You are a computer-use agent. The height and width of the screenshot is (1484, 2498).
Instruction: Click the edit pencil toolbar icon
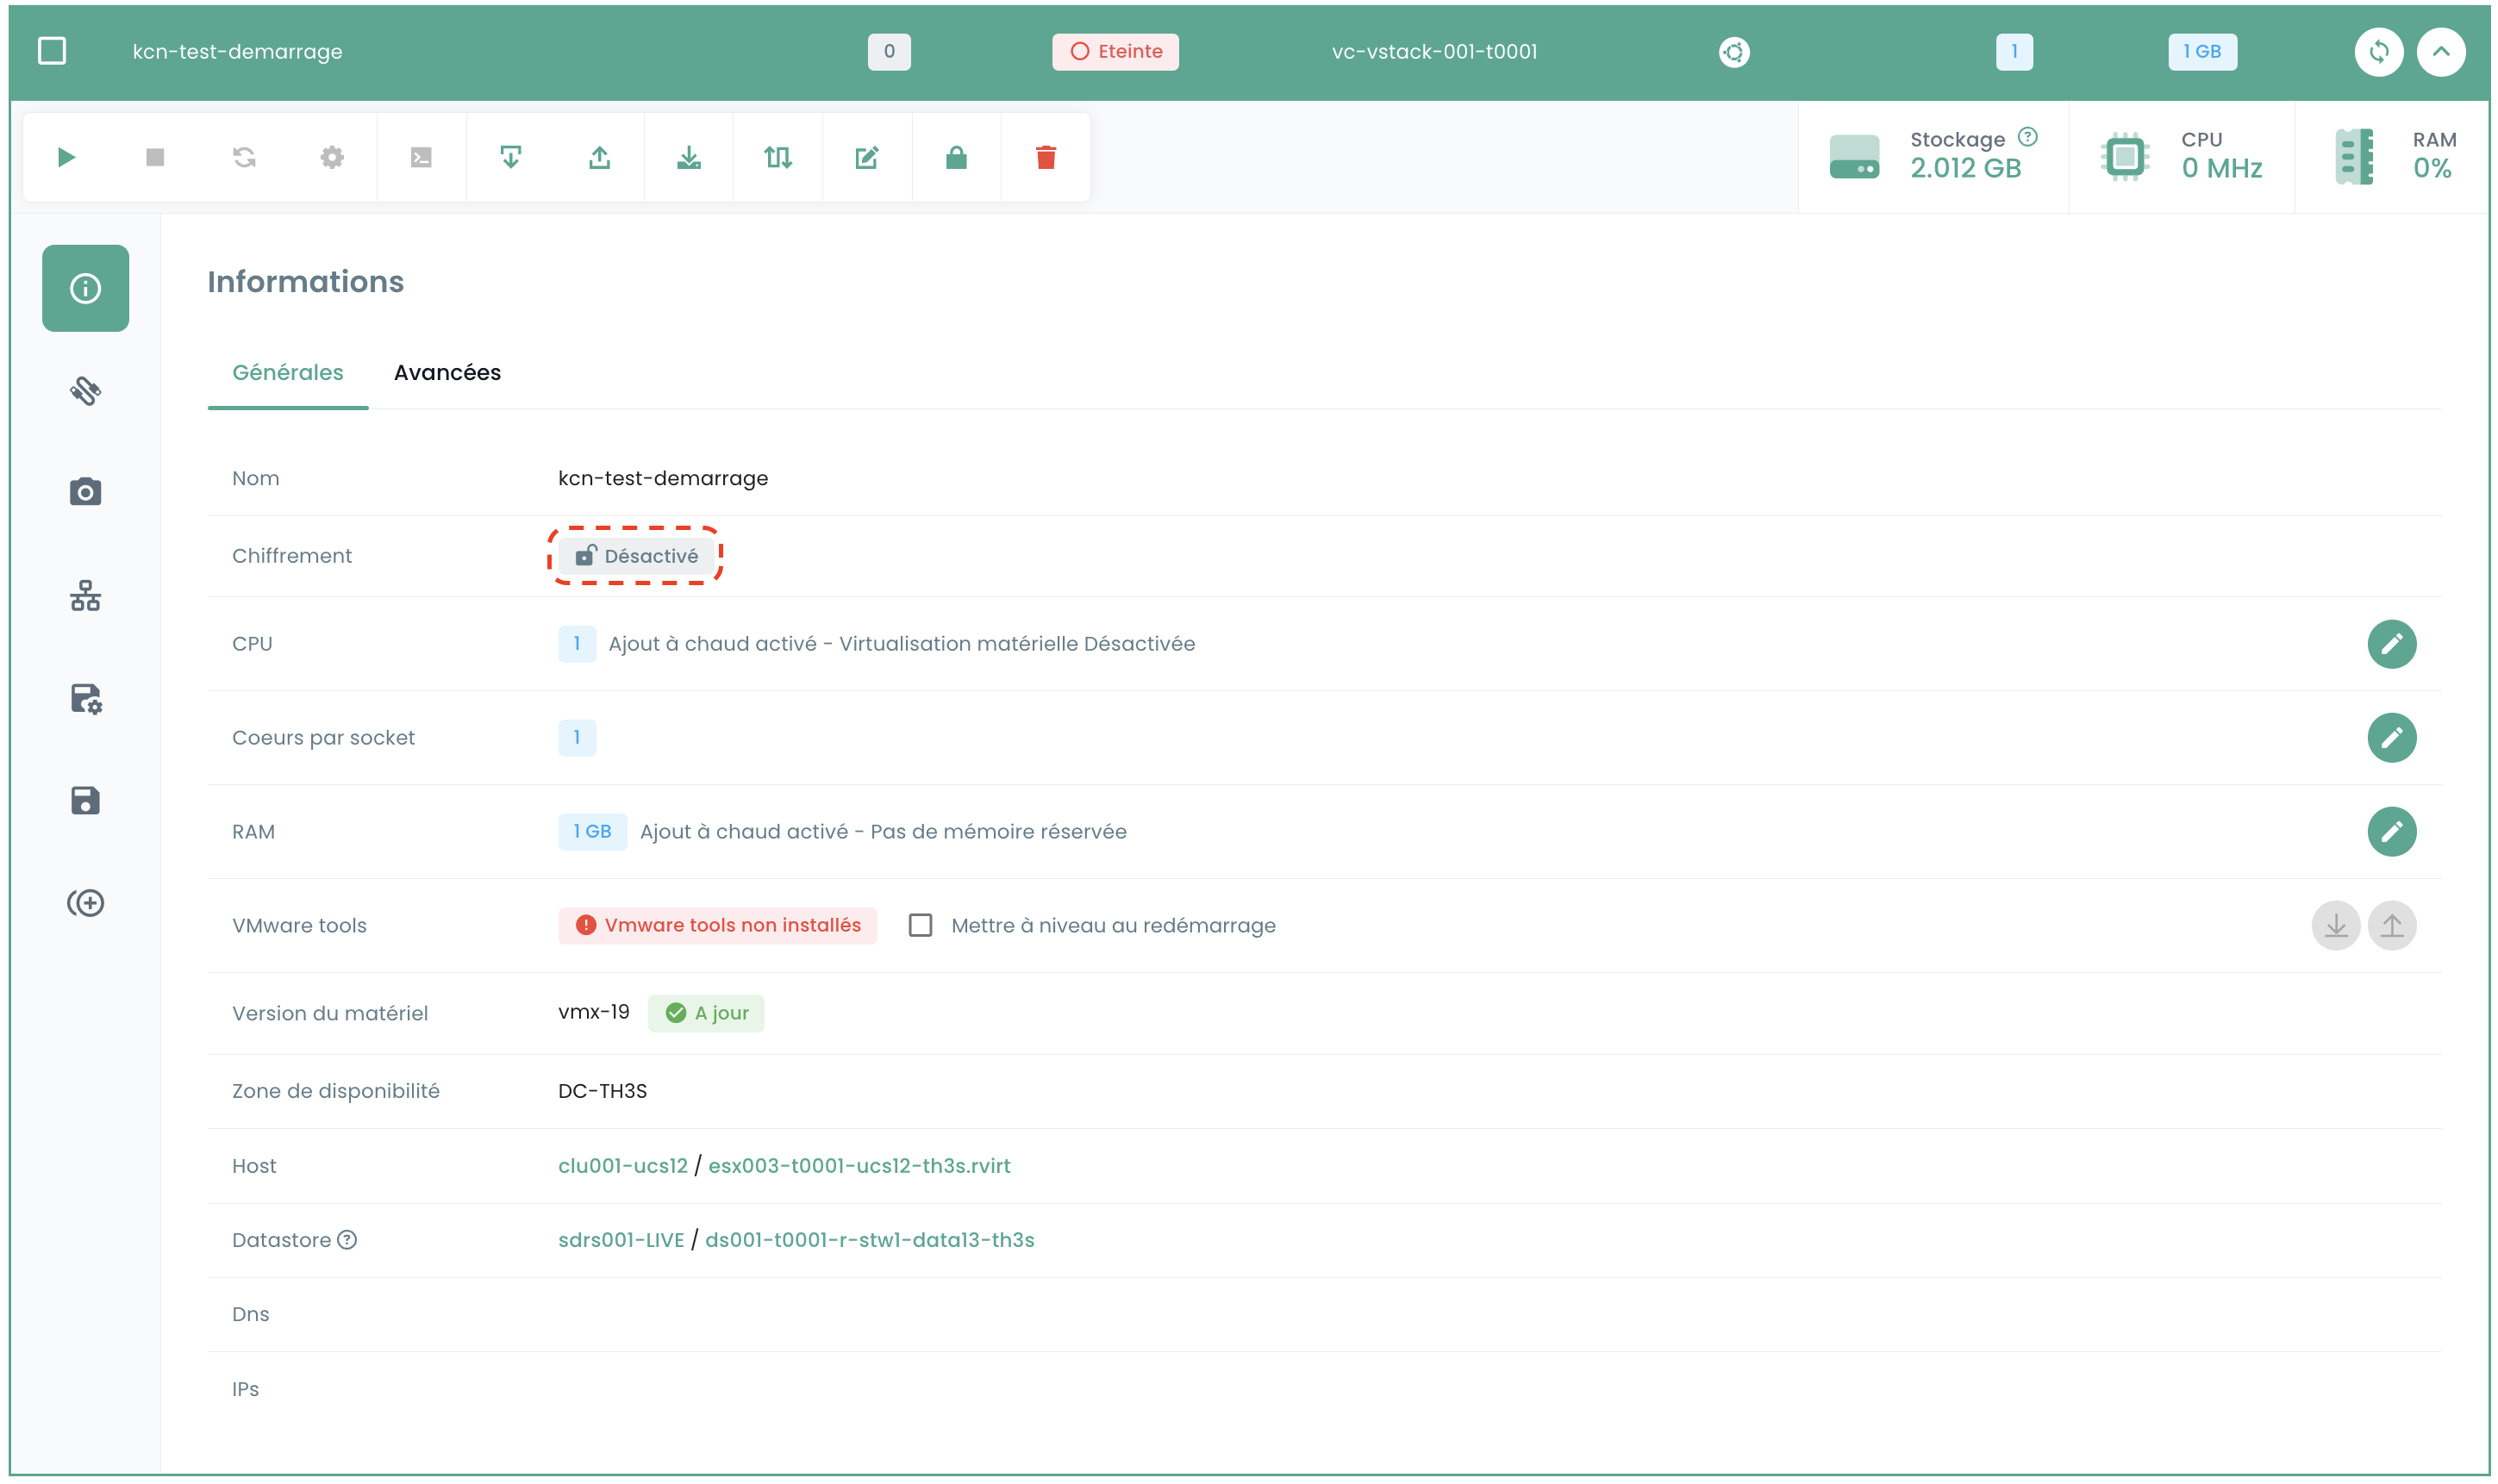point(866,157)
